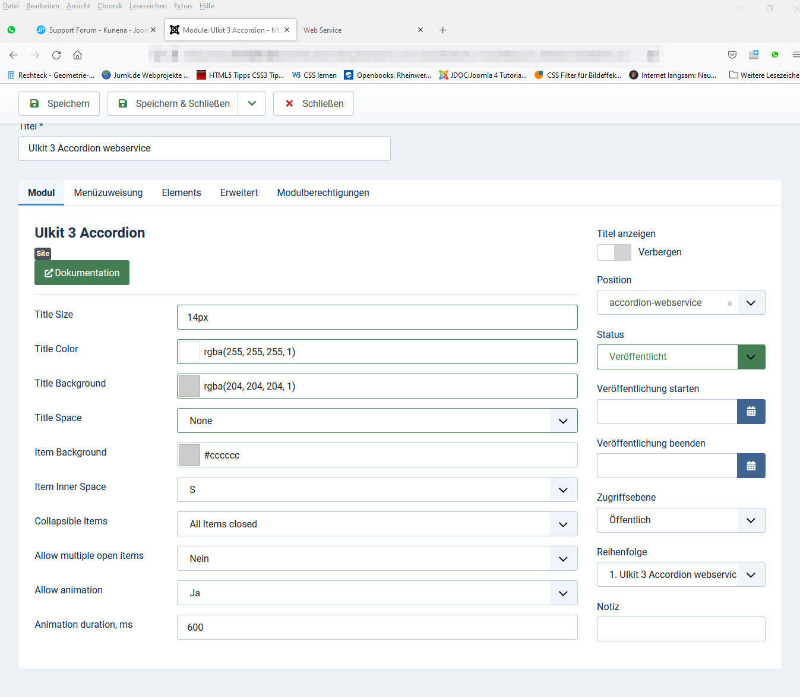Clear the accordion-webservice position value
Image resolution: width=800 pixels, height=697 pixels.
[x=730, y=304]
